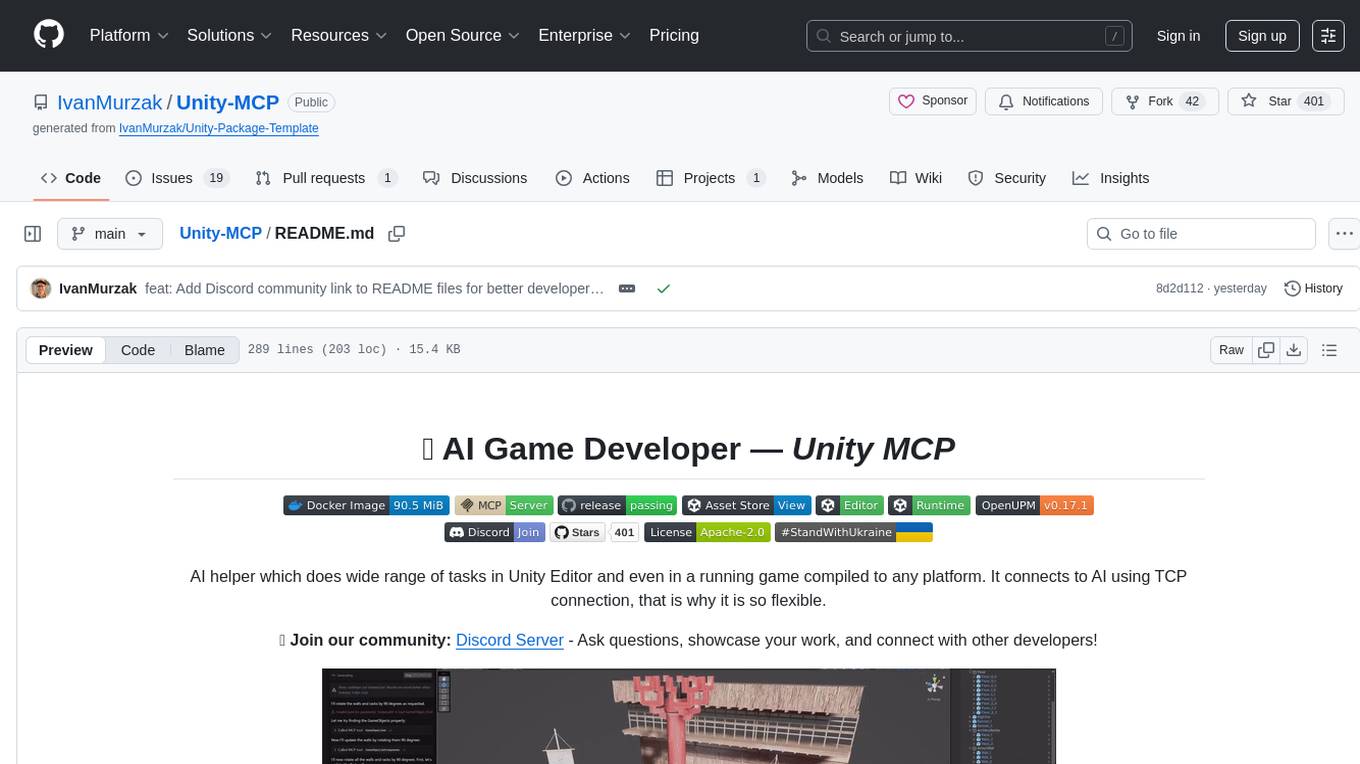Fork the Unity-MCP repository
This screenshot has height=764, width=1360.
coord(1165,101)
